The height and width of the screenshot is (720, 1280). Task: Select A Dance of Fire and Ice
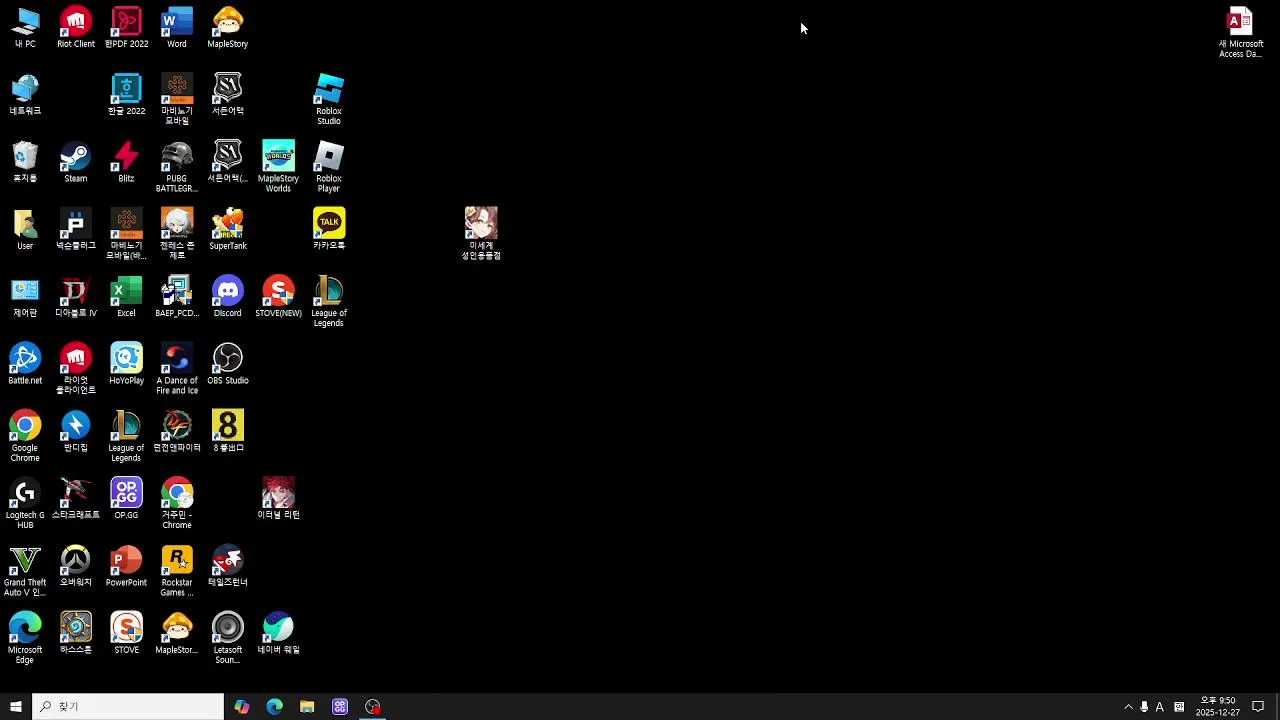177,369
